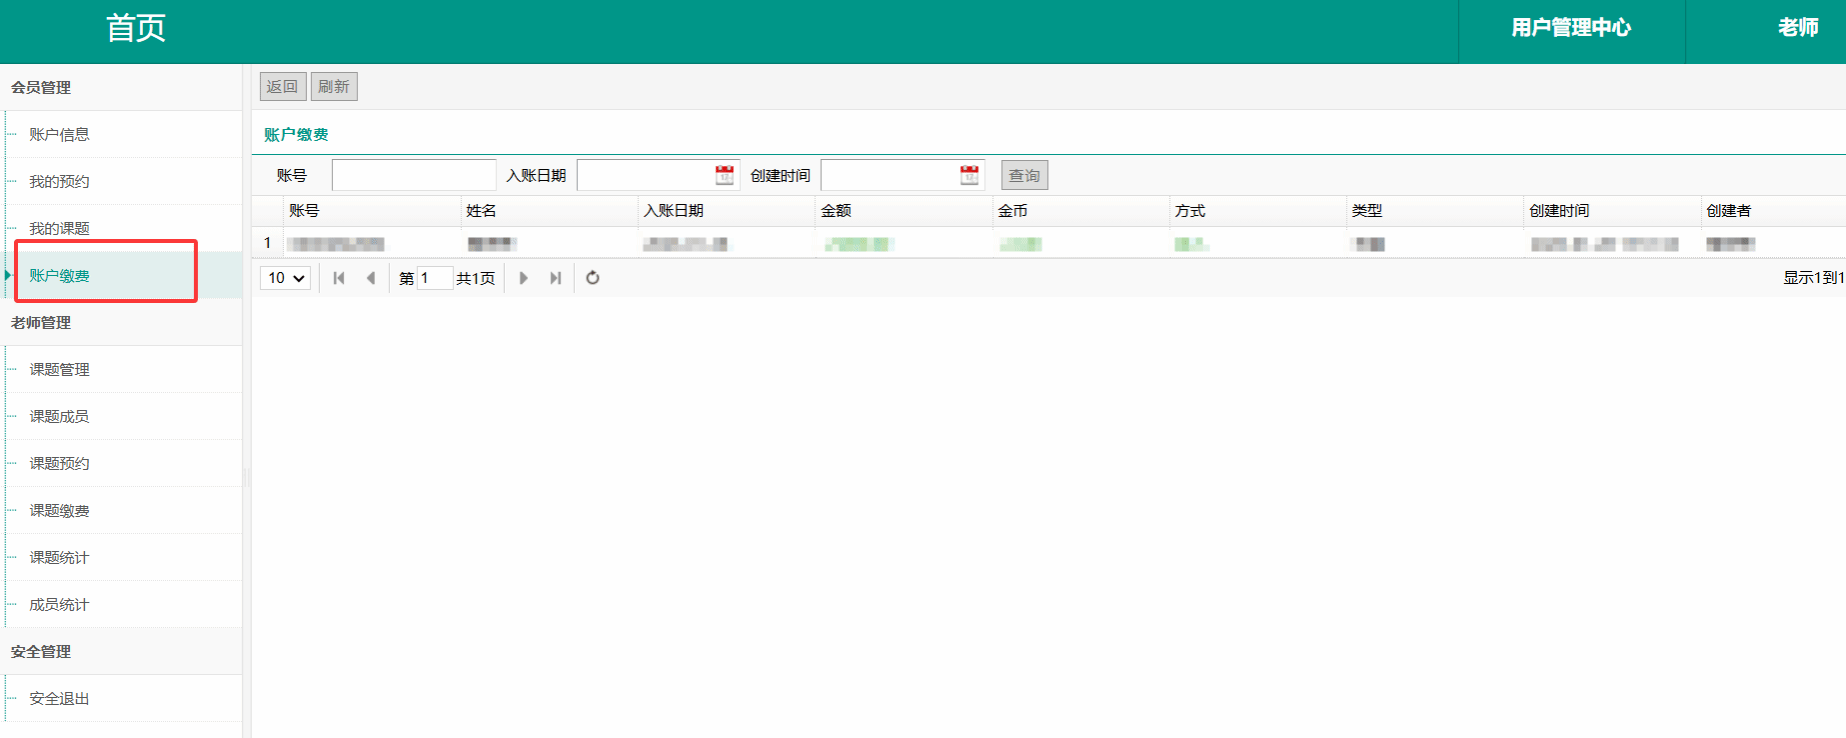The height and width of the screenshot is (738, 1846).
Task: Go to next page arrow
Action: (523, 278)
